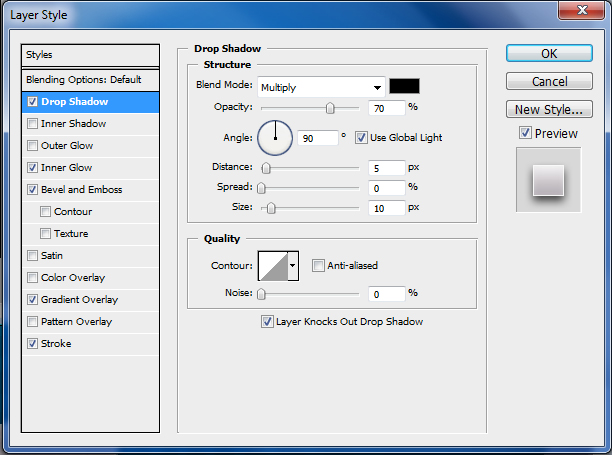
Task: Enable the Inner Shadow checkbox
Action: coord(32,124)
